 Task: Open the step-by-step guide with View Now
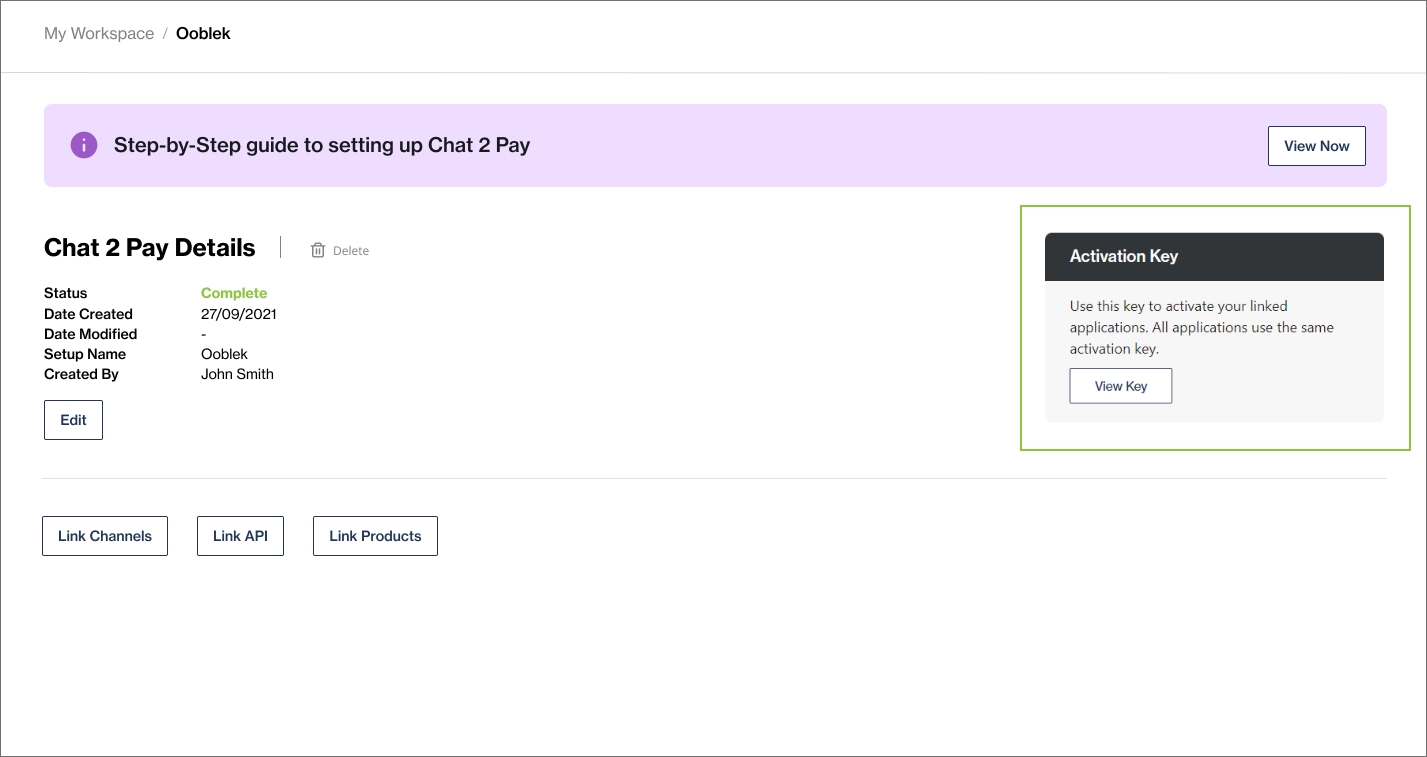1316,146
